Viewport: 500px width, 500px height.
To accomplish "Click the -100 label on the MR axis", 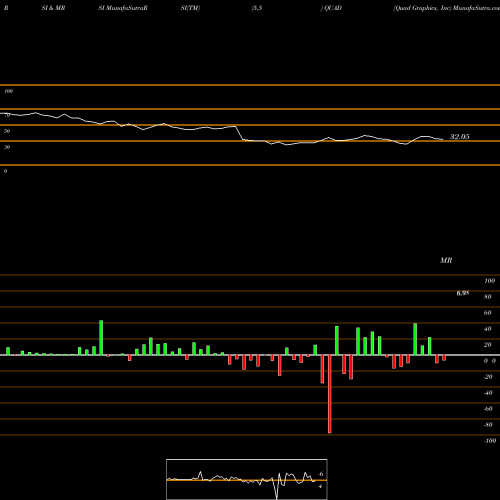I will coord(489,441).
